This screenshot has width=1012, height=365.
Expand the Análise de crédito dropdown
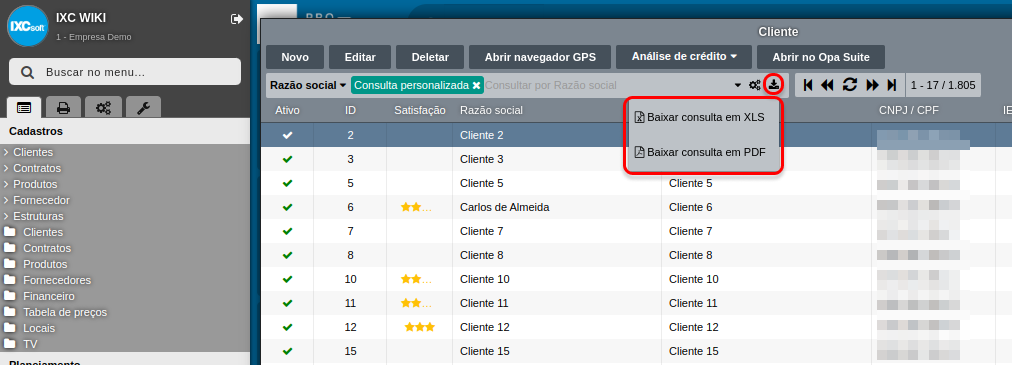[684, 57]
